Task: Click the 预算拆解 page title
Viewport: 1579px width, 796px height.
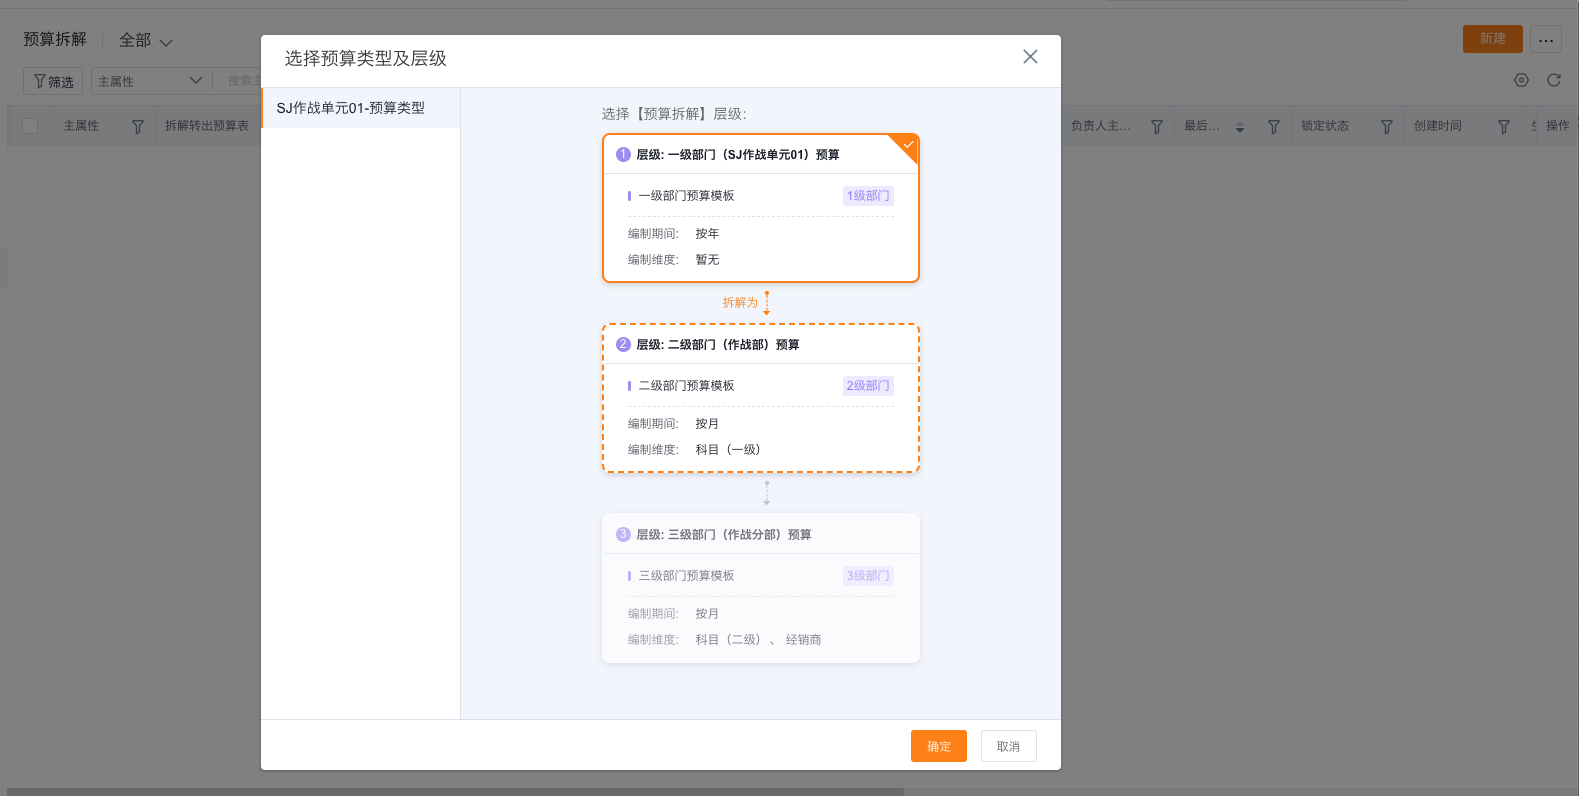Action: point(55,39)
